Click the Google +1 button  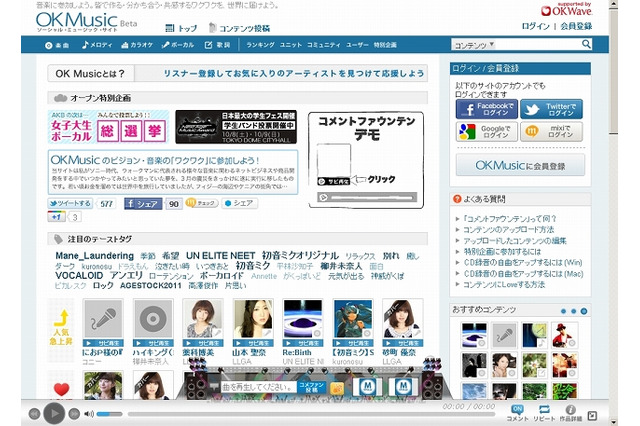pos(56,217)
